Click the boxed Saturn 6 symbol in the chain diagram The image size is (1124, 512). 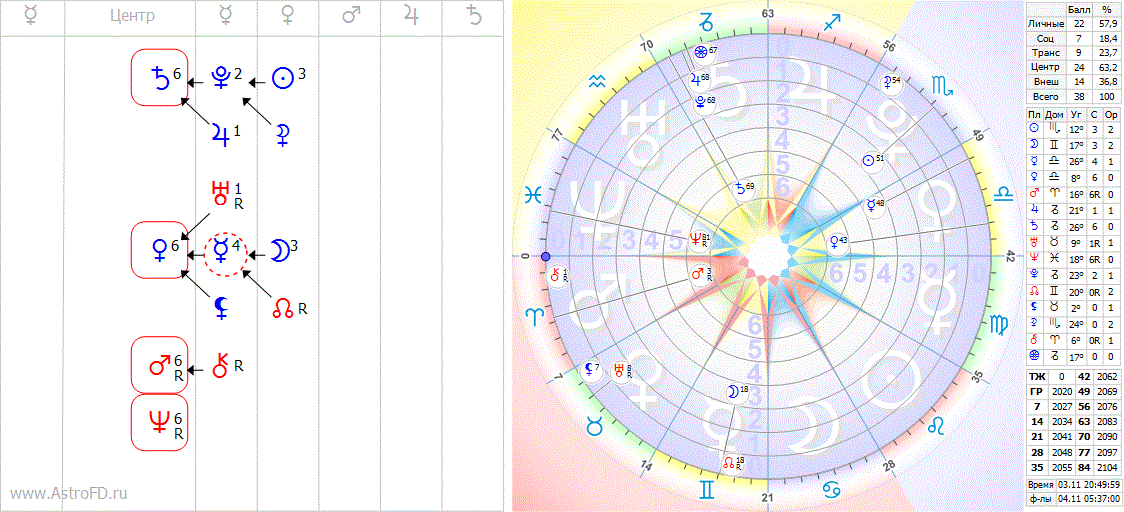point(159,77)
